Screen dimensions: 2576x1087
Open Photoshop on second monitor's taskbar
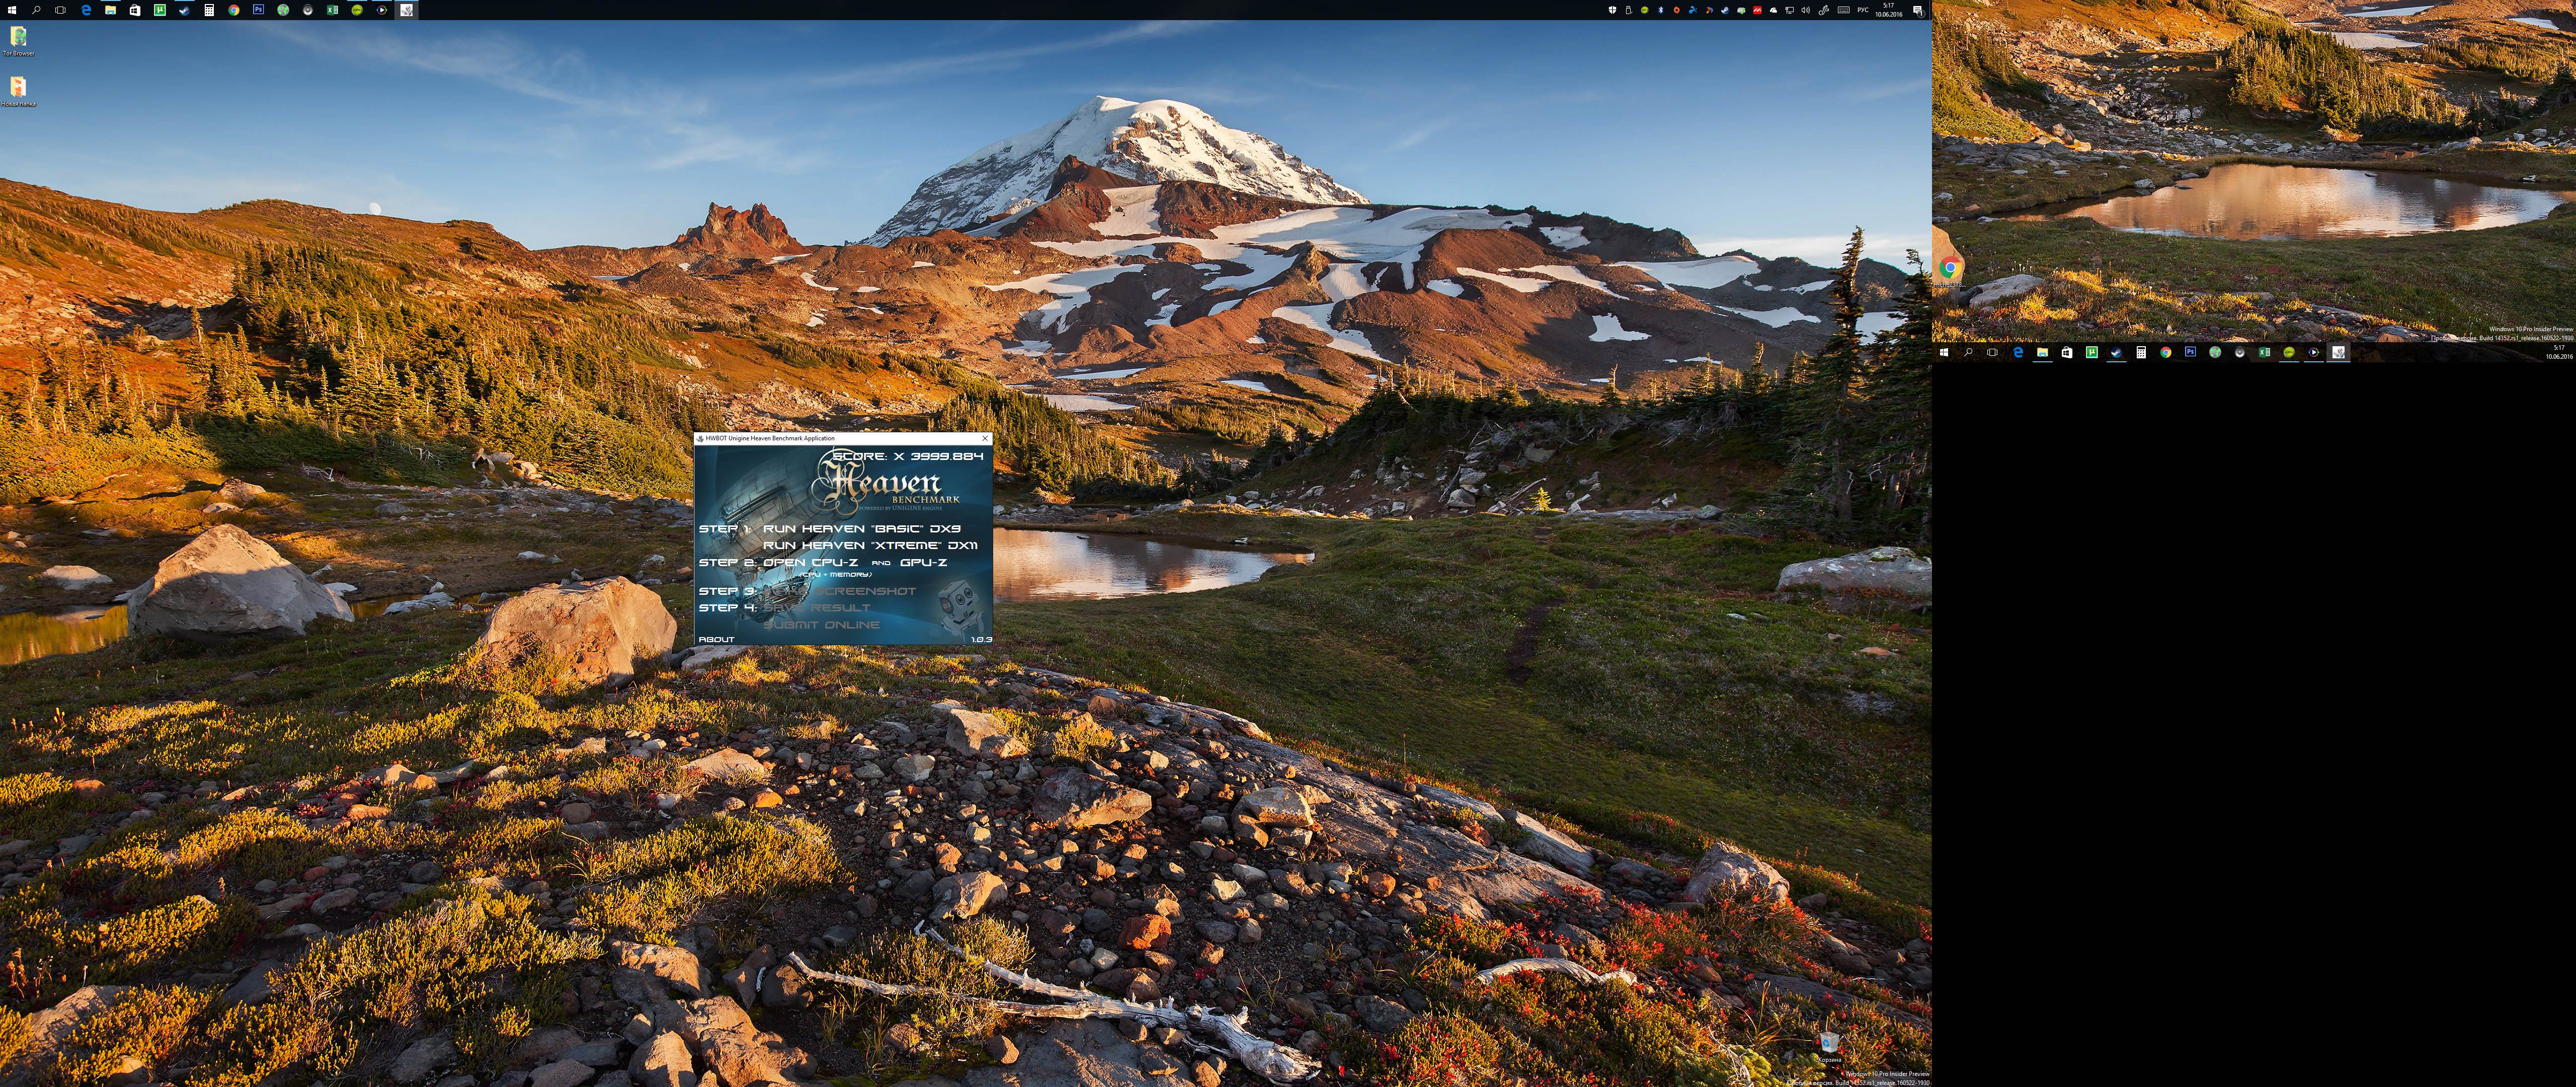(x=2190, y=352)
